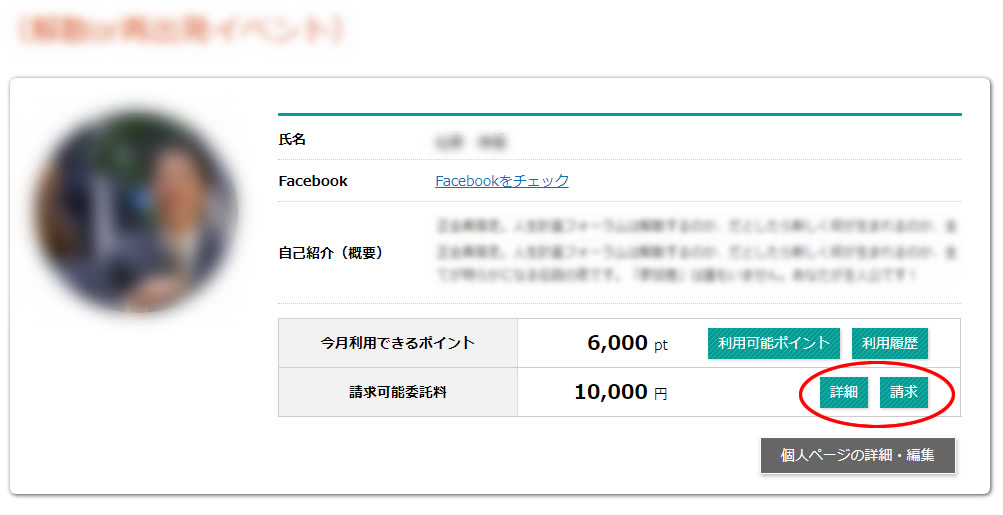Select the 10,000 円 fee amount
This screenshot has height=515, width=1003.
coord(620,392)
